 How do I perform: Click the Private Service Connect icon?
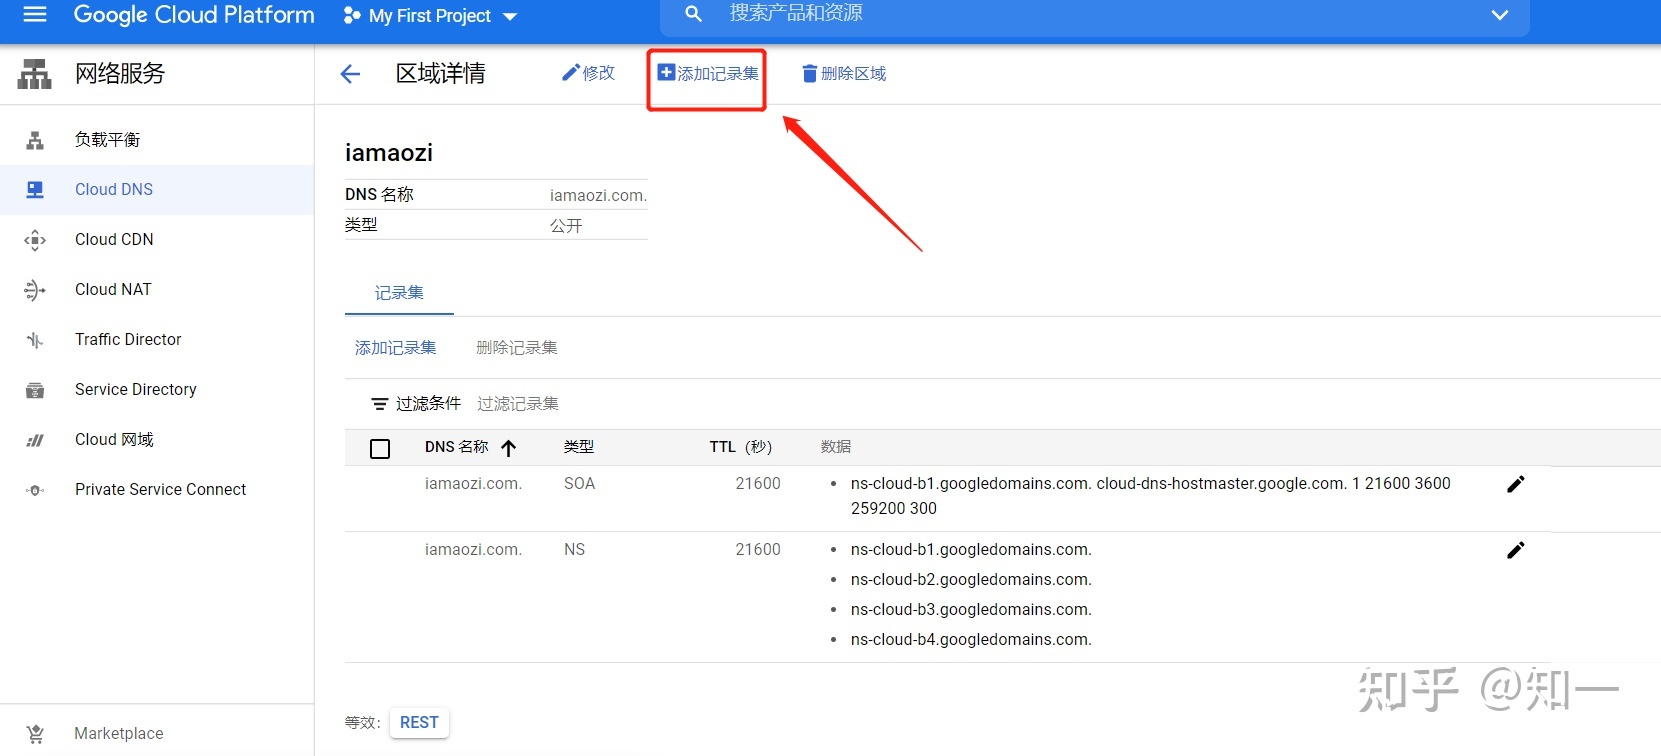pos(35,490)
